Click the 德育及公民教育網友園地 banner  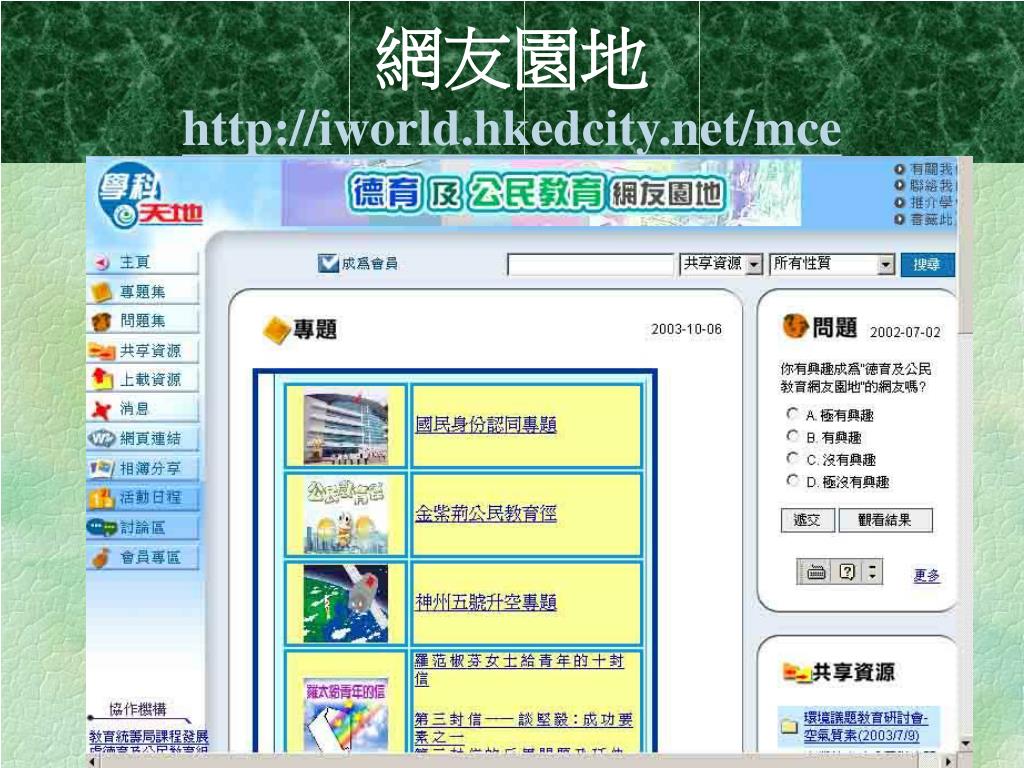click(x=541, y=193)
